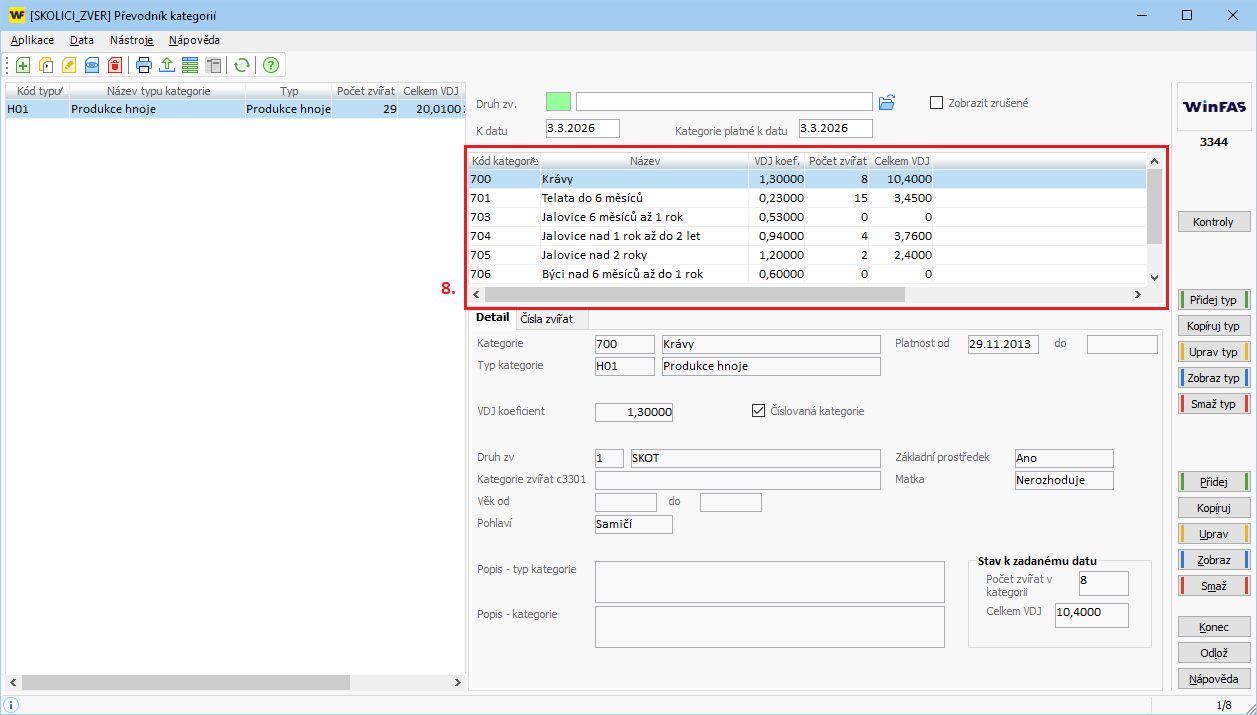Select the Telata do 6 měsíců row
Viewport: 1257px width, 715px height.
click(592, 198)
